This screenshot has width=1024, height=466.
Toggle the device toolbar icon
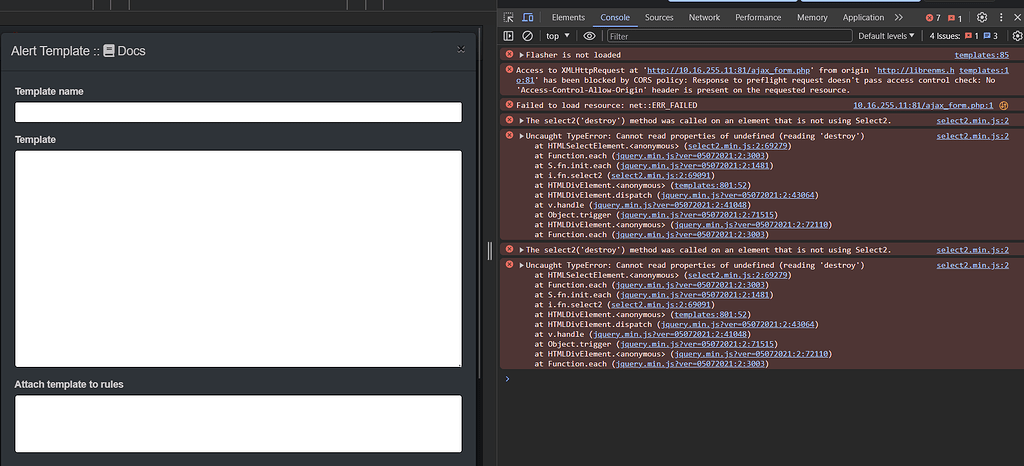[528, 18]
